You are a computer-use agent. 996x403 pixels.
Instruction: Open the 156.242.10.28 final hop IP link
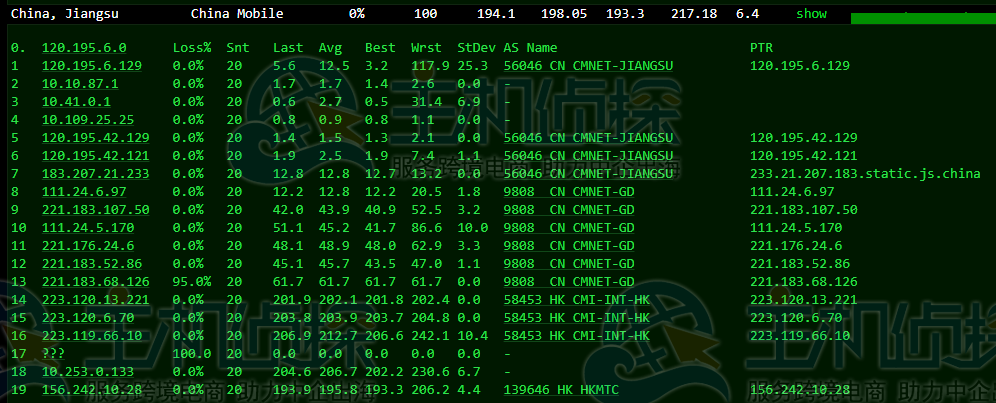[91, 390]
